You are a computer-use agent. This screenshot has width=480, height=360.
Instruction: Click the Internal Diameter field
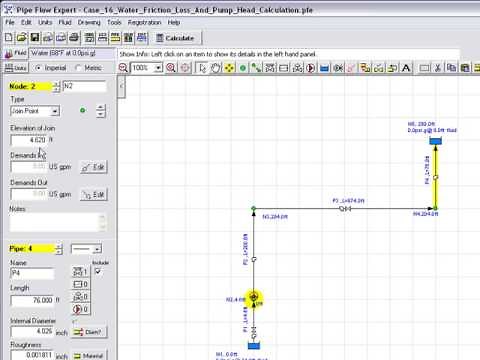(x=32, y=331)
